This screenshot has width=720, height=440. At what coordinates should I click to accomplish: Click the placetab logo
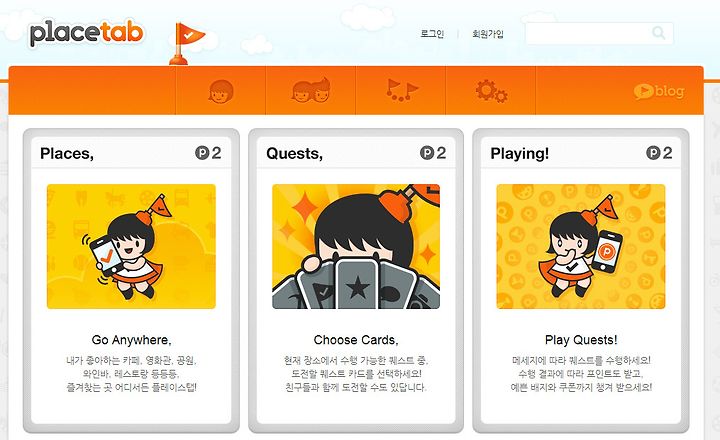pos(87,33)
